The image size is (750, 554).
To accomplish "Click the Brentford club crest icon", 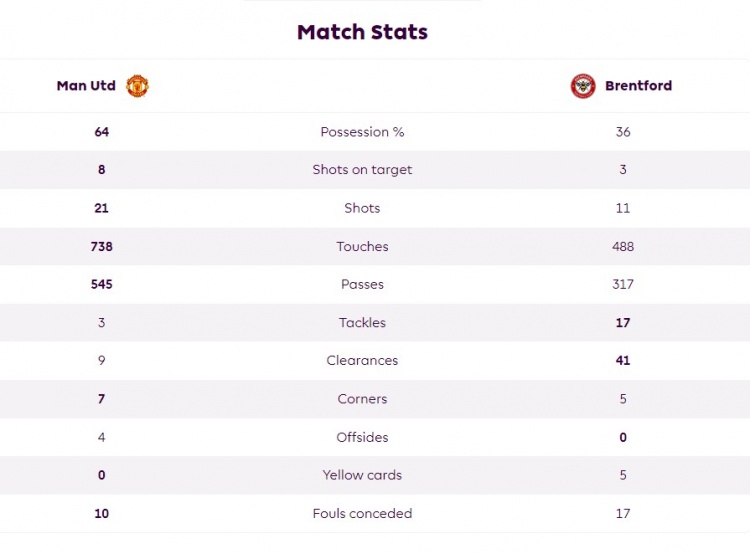I will 583,86.
